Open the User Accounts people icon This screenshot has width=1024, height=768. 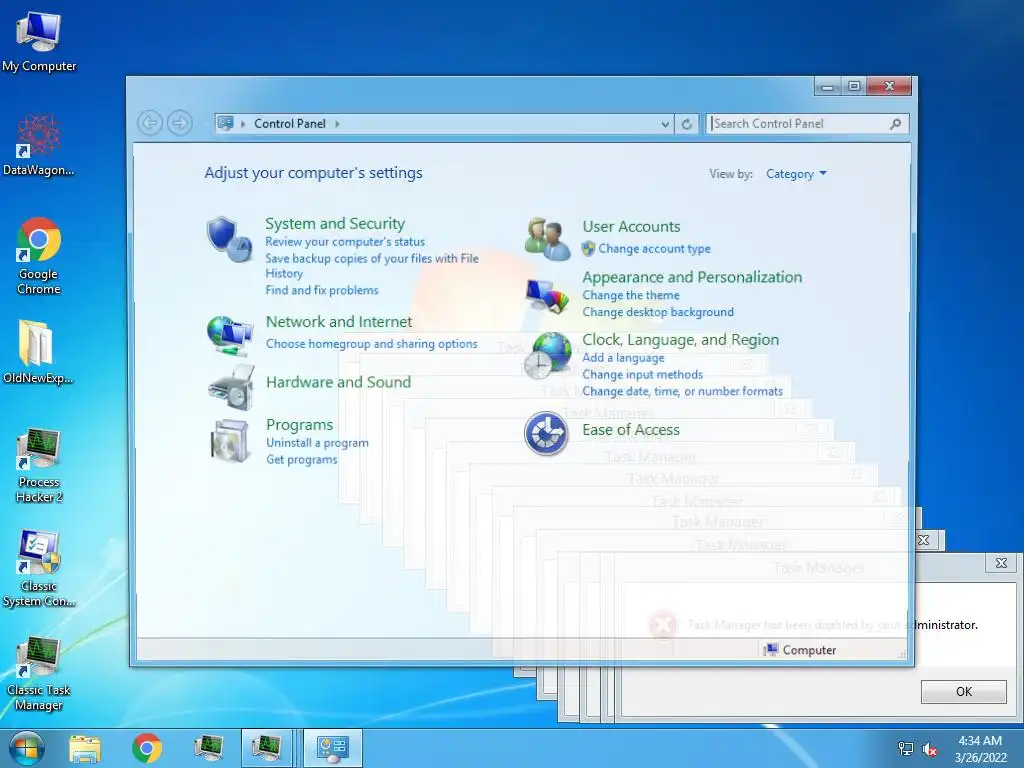pos(547,239)
